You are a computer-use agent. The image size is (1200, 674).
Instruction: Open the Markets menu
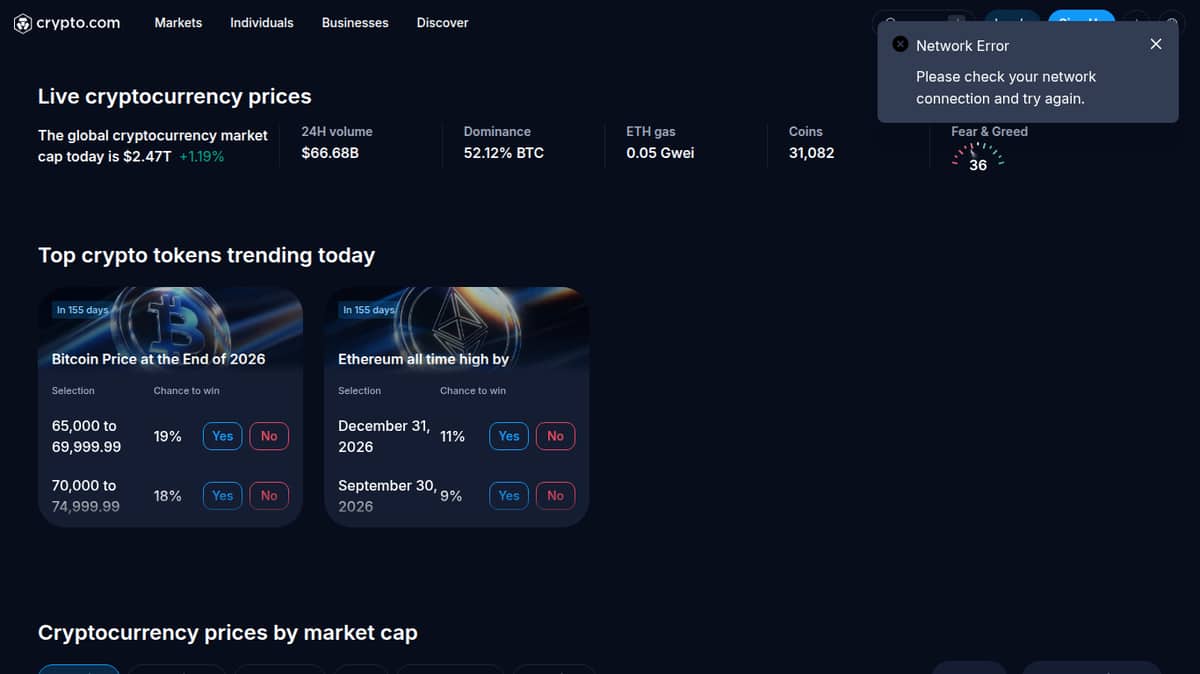(178, 22)
